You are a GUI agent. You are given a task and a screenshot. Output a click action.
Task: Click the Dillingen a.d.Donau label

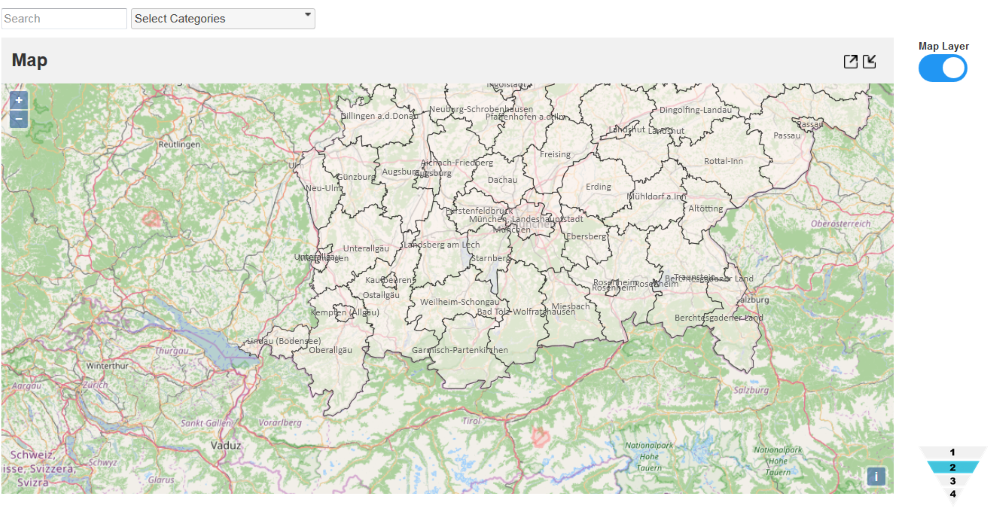pos(379,116)
